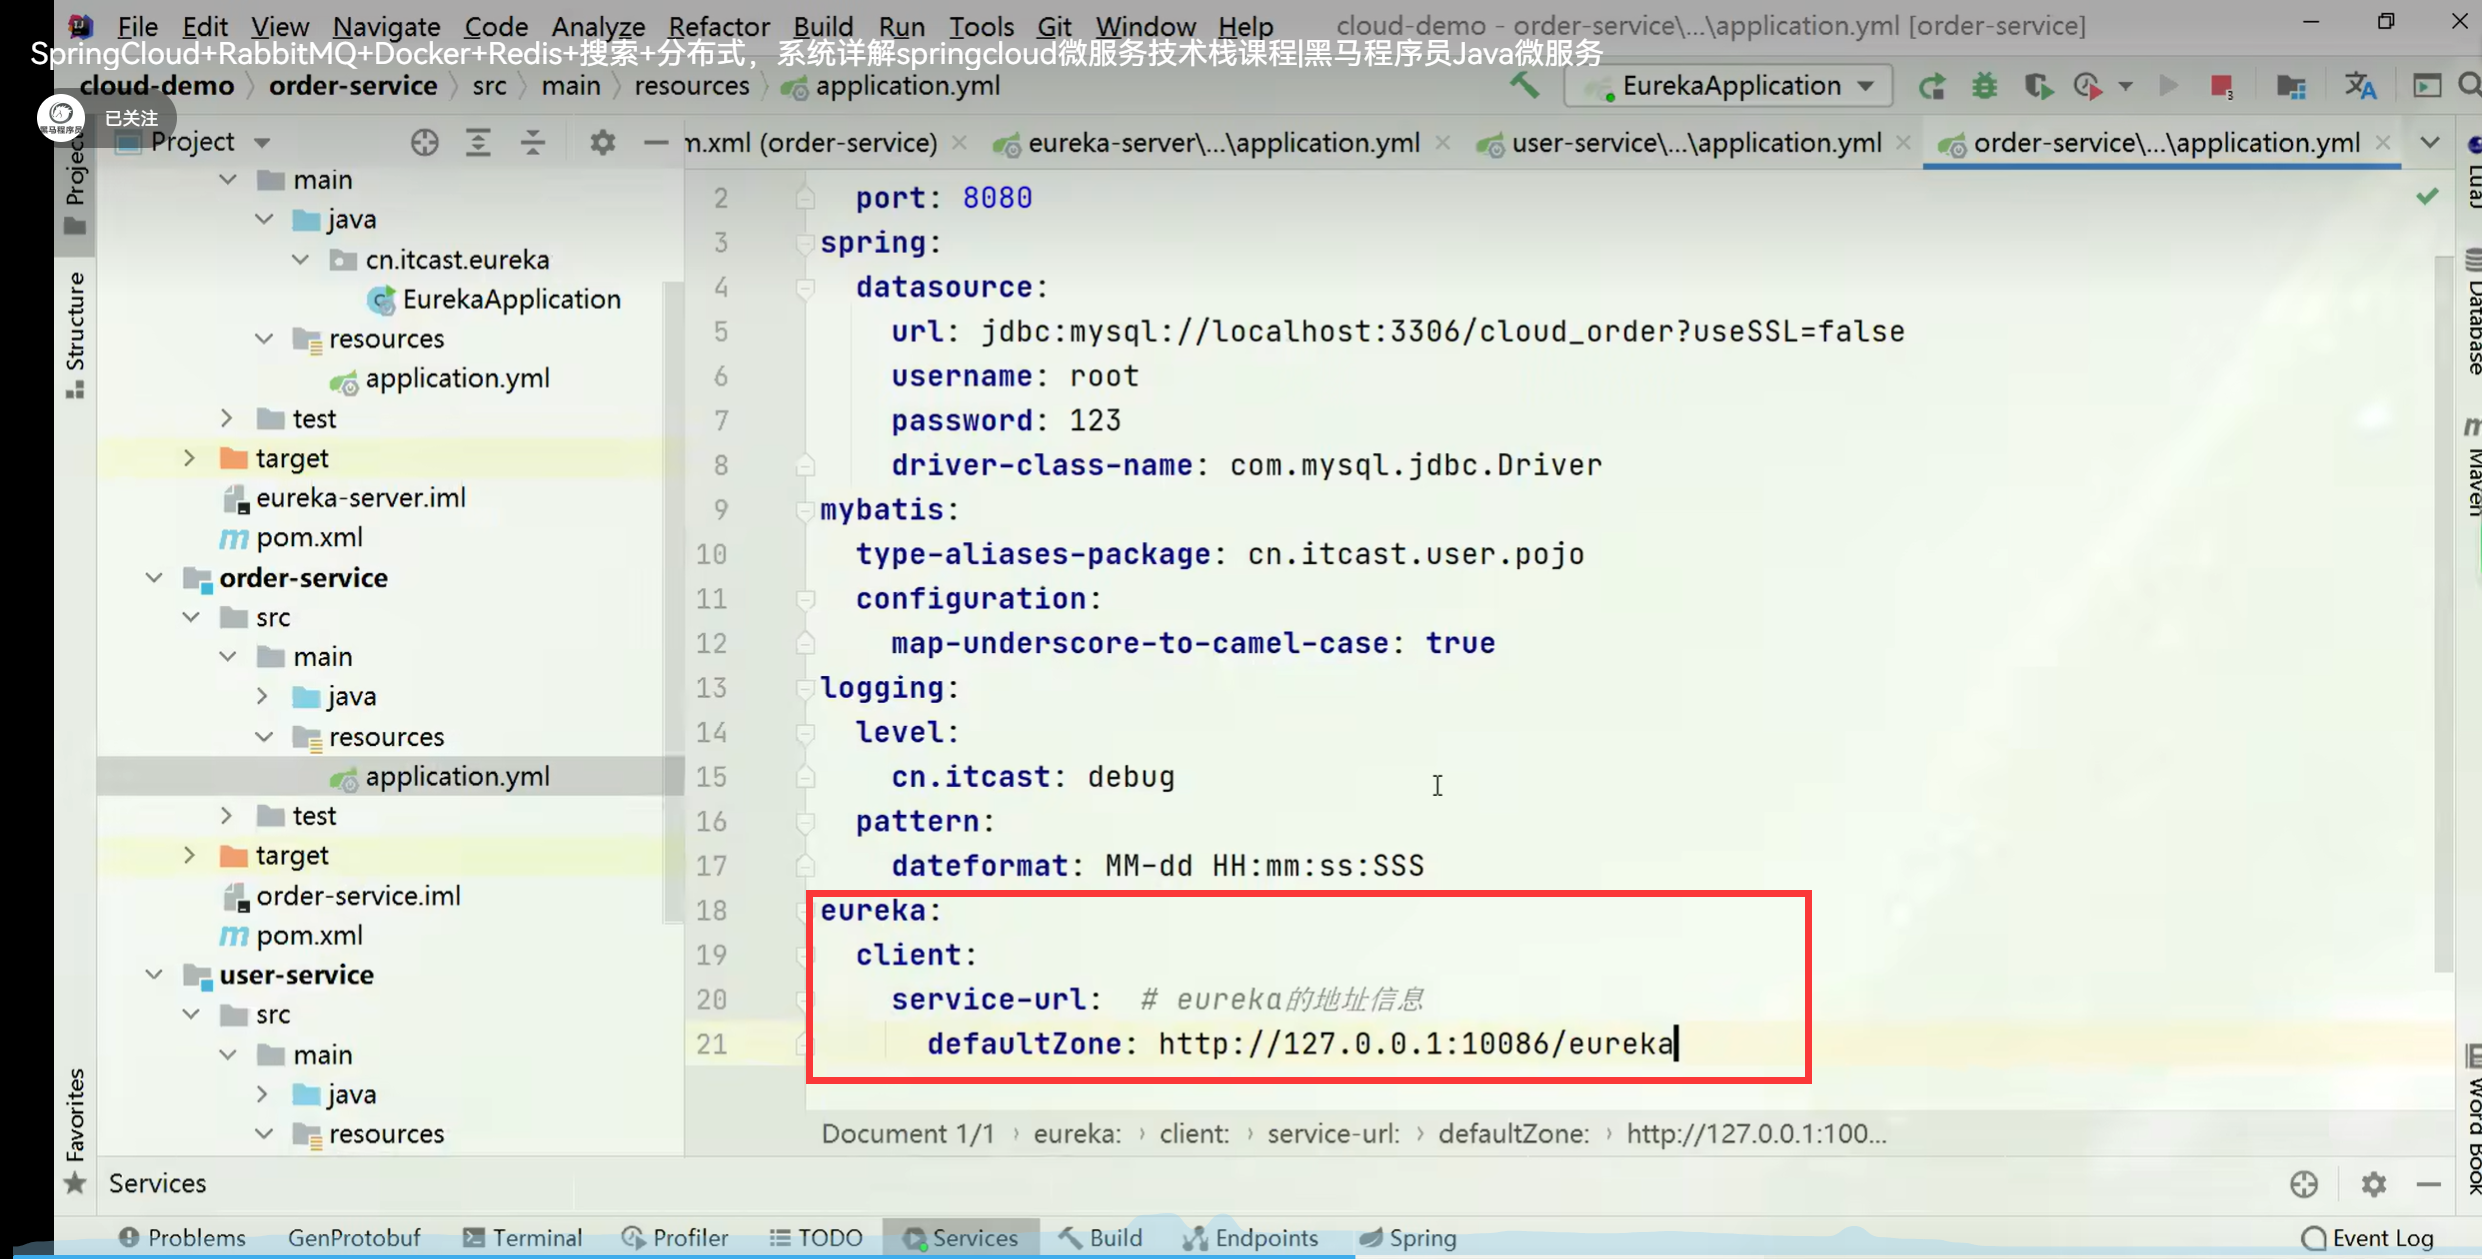Select EurekaApplication class in project tree
This screenshot has width=2482, height=1259.
pos(511,299)
